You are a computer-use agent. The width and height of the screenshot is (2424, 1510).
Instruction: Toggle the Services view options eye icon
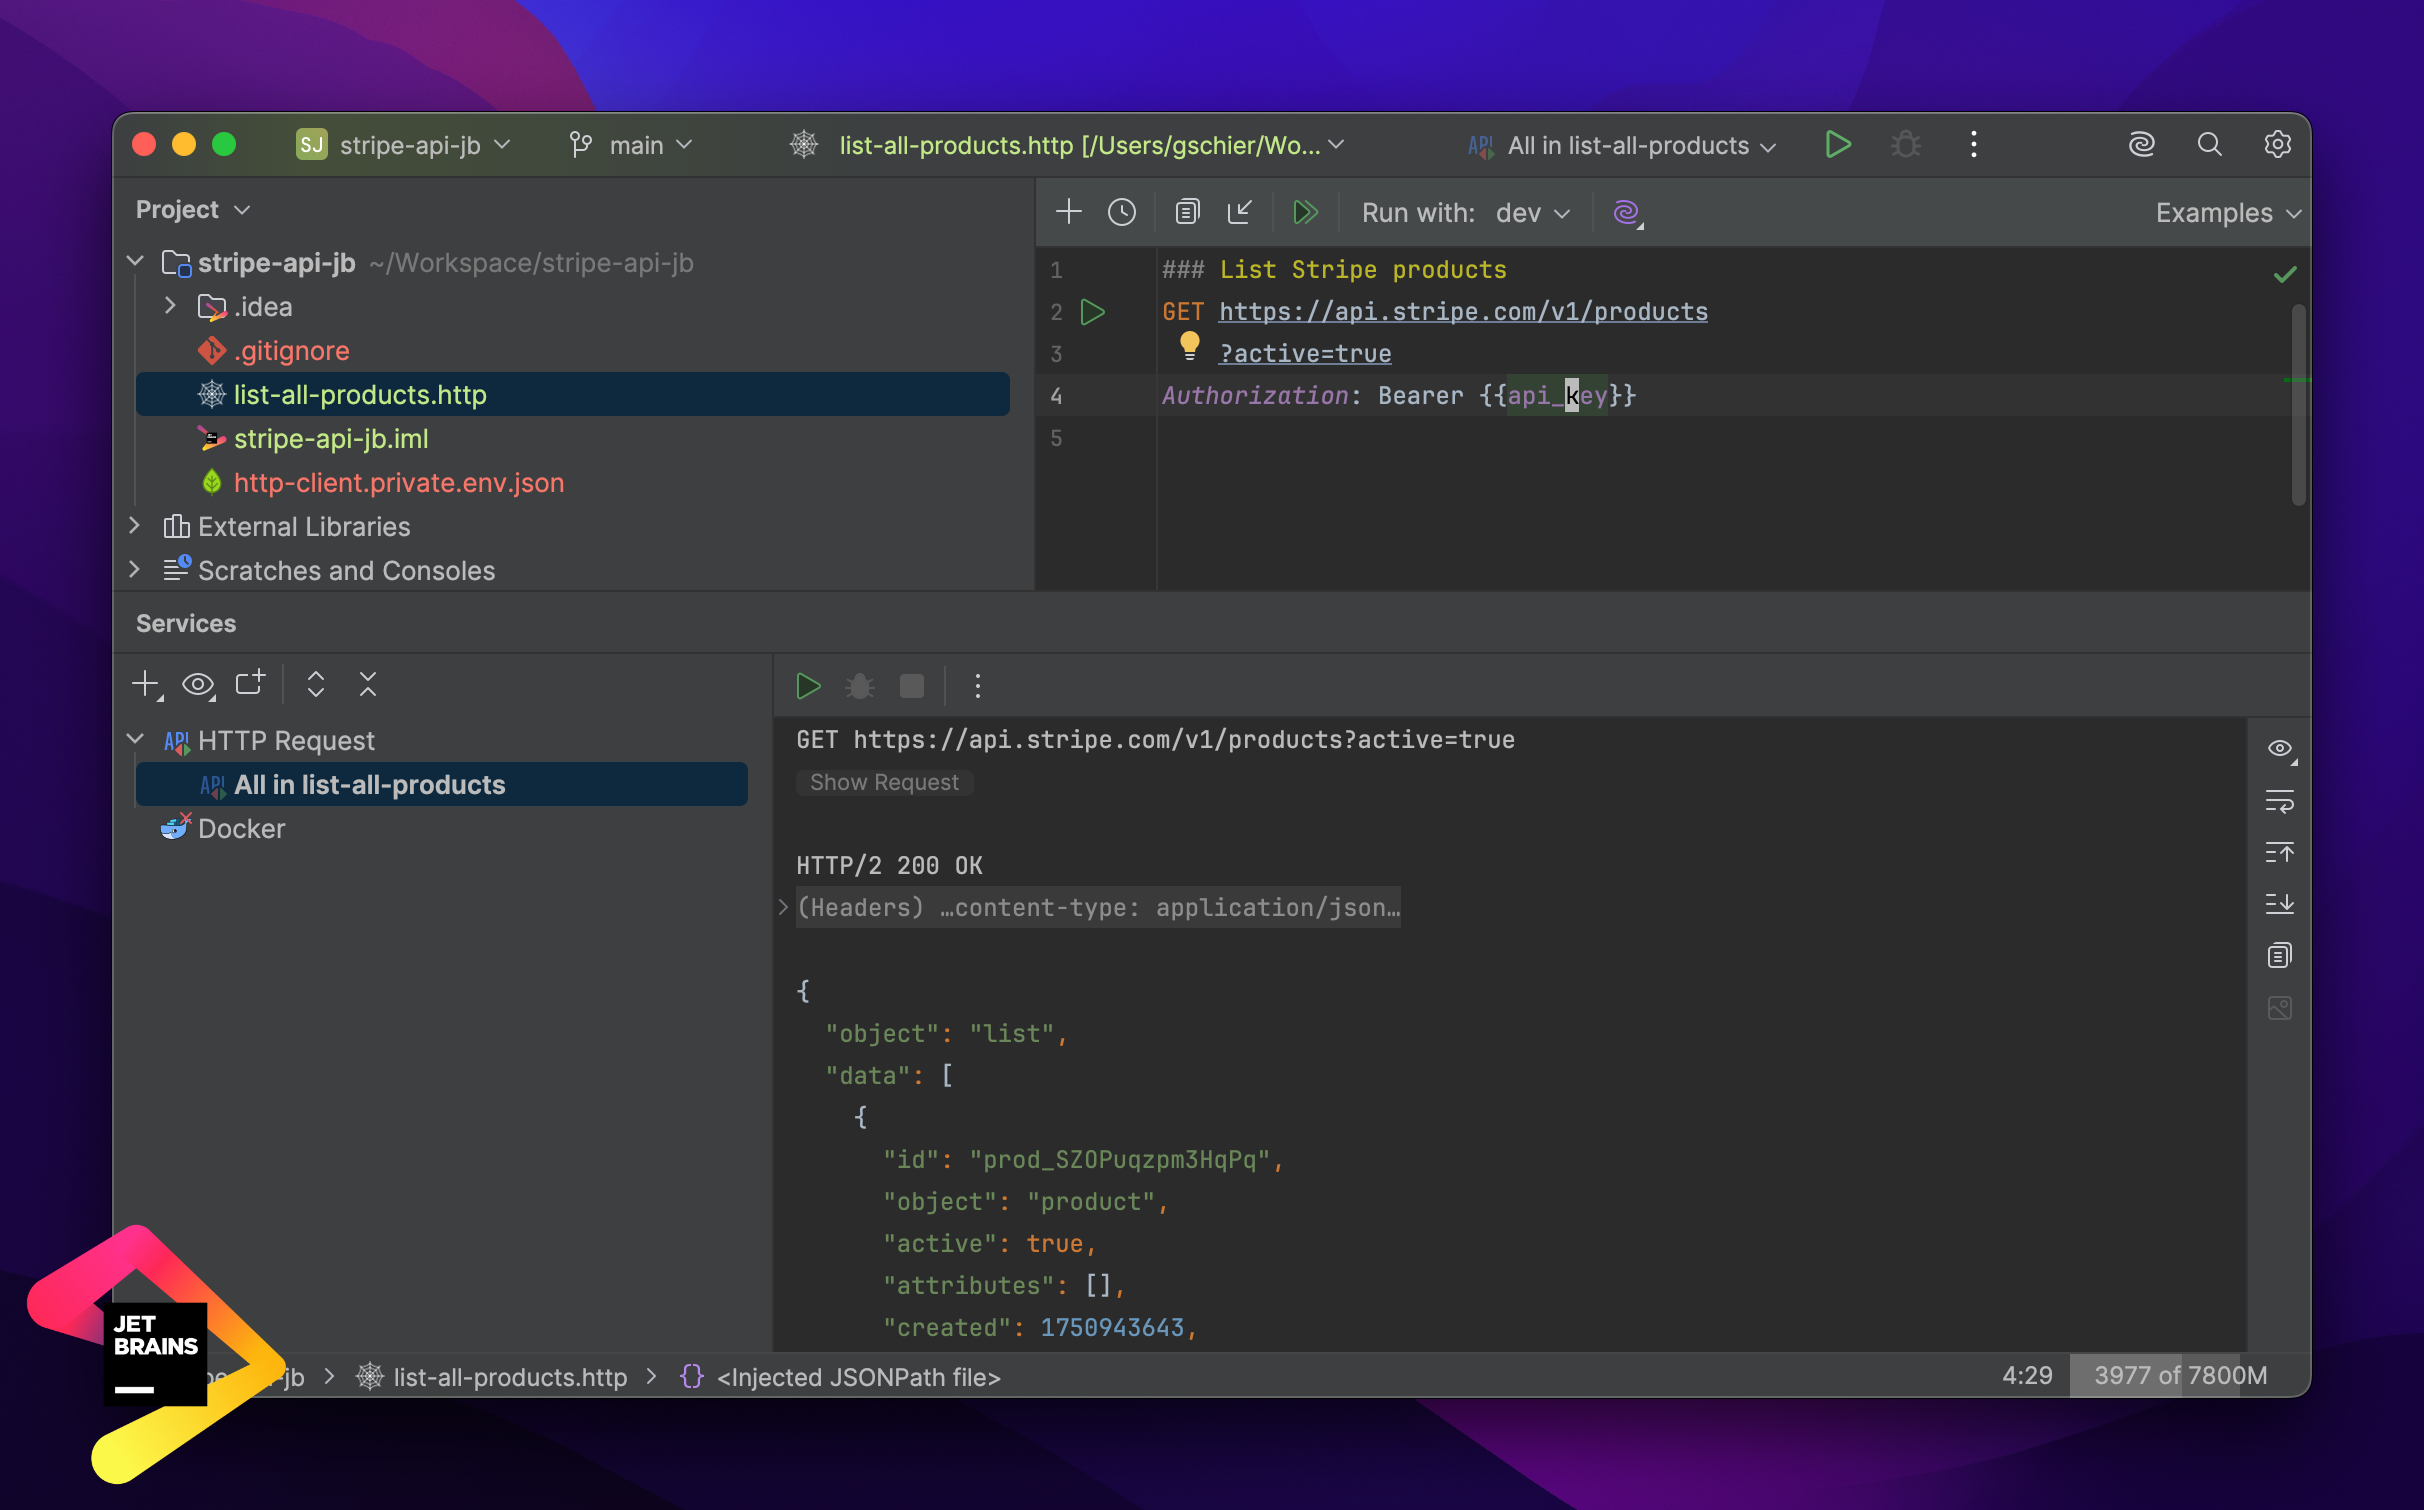(x=198, y=685)
